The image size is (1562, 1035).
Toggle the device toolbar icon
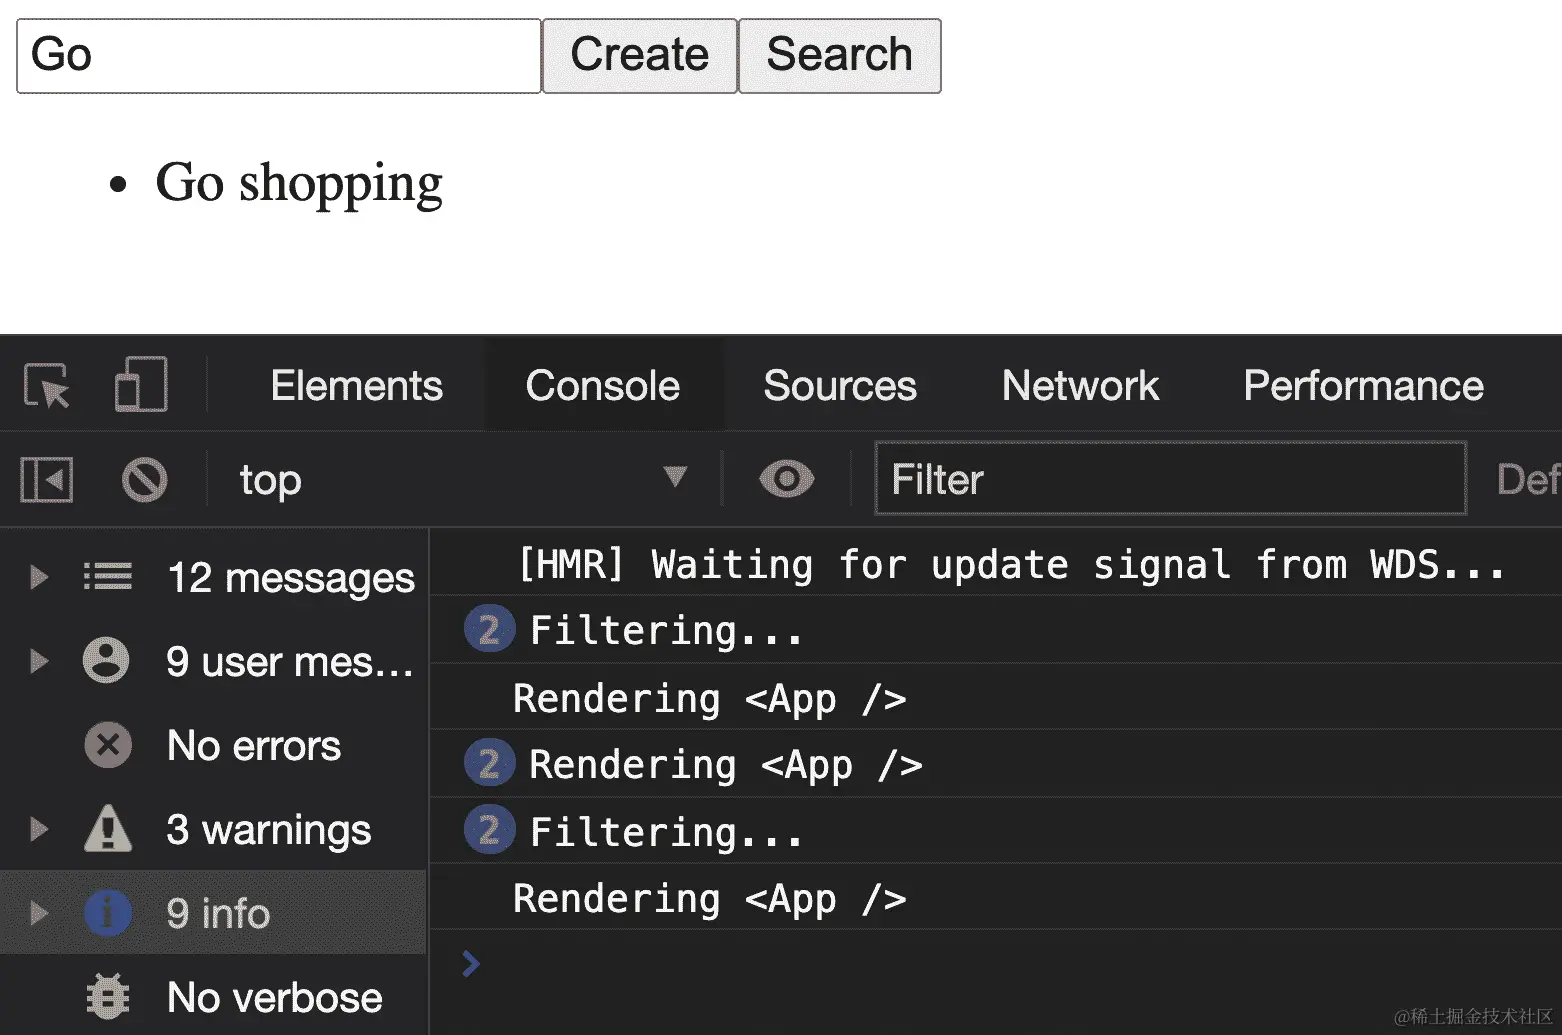141,385
